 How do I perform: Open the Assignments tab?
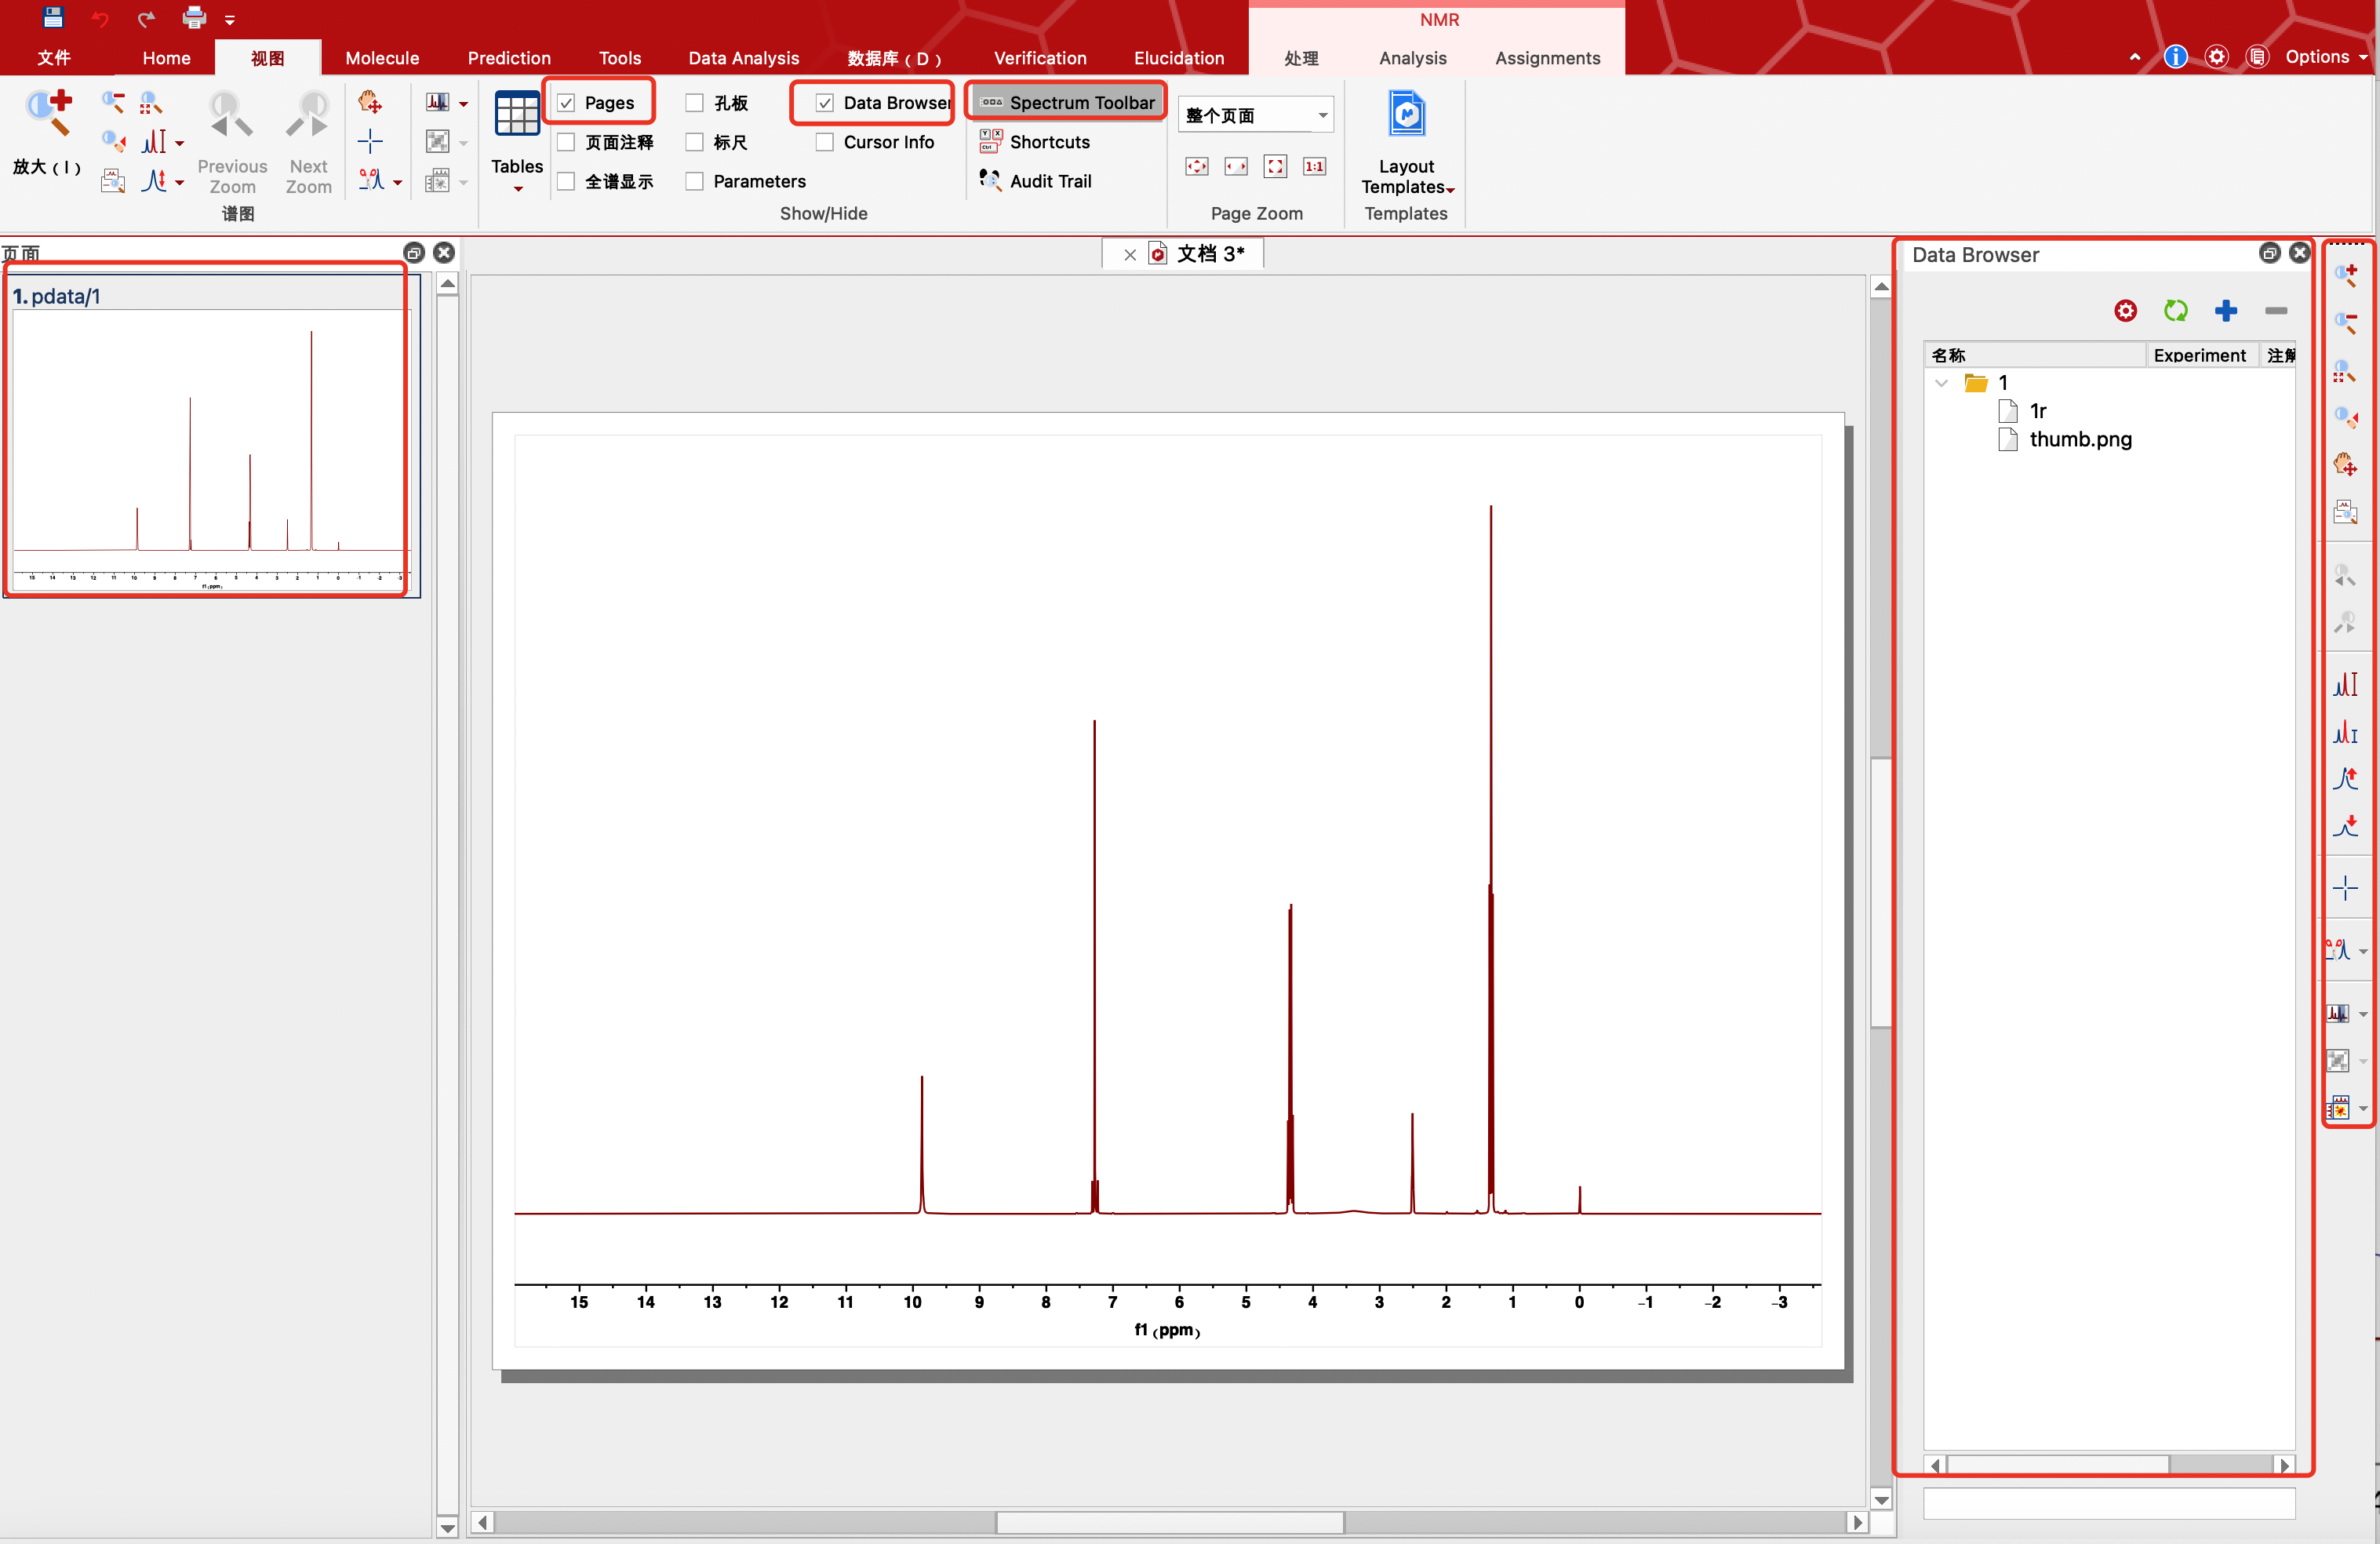click(1547, 58)
